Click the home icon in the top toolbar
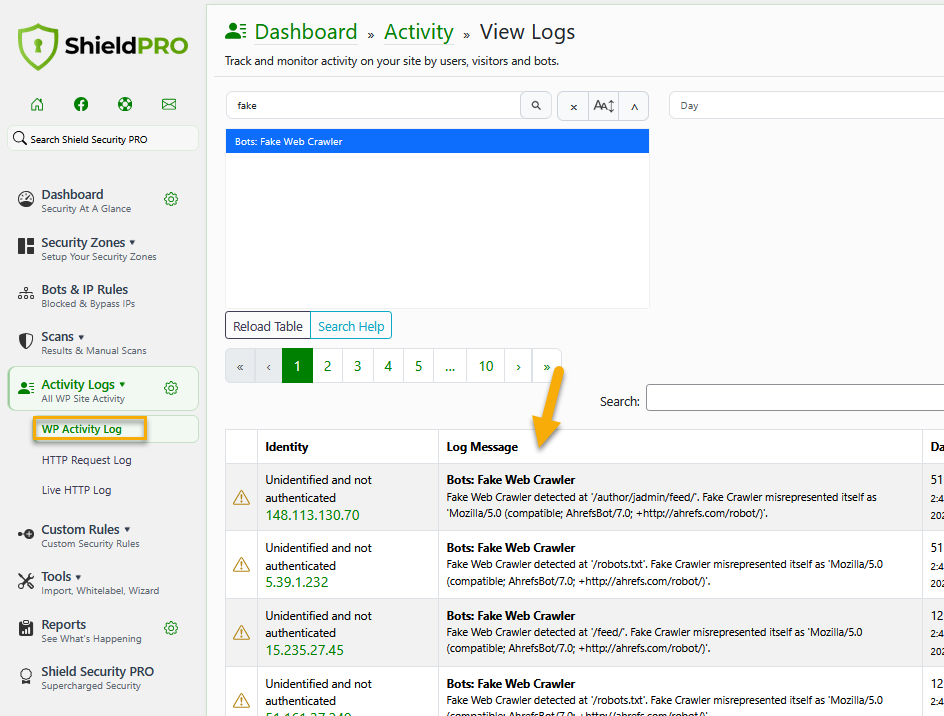Viewport: 944px width, 716px height. point(37,104)
